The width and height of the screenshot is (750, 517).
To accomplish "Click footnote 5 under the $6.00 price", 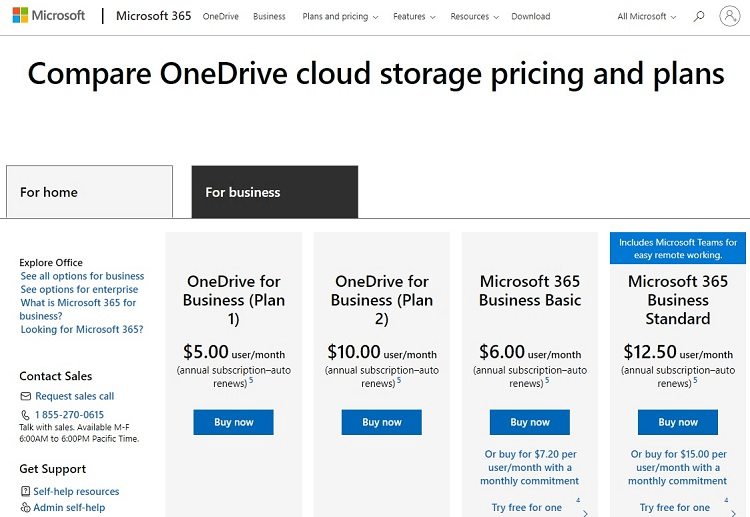I will (547, 380).
